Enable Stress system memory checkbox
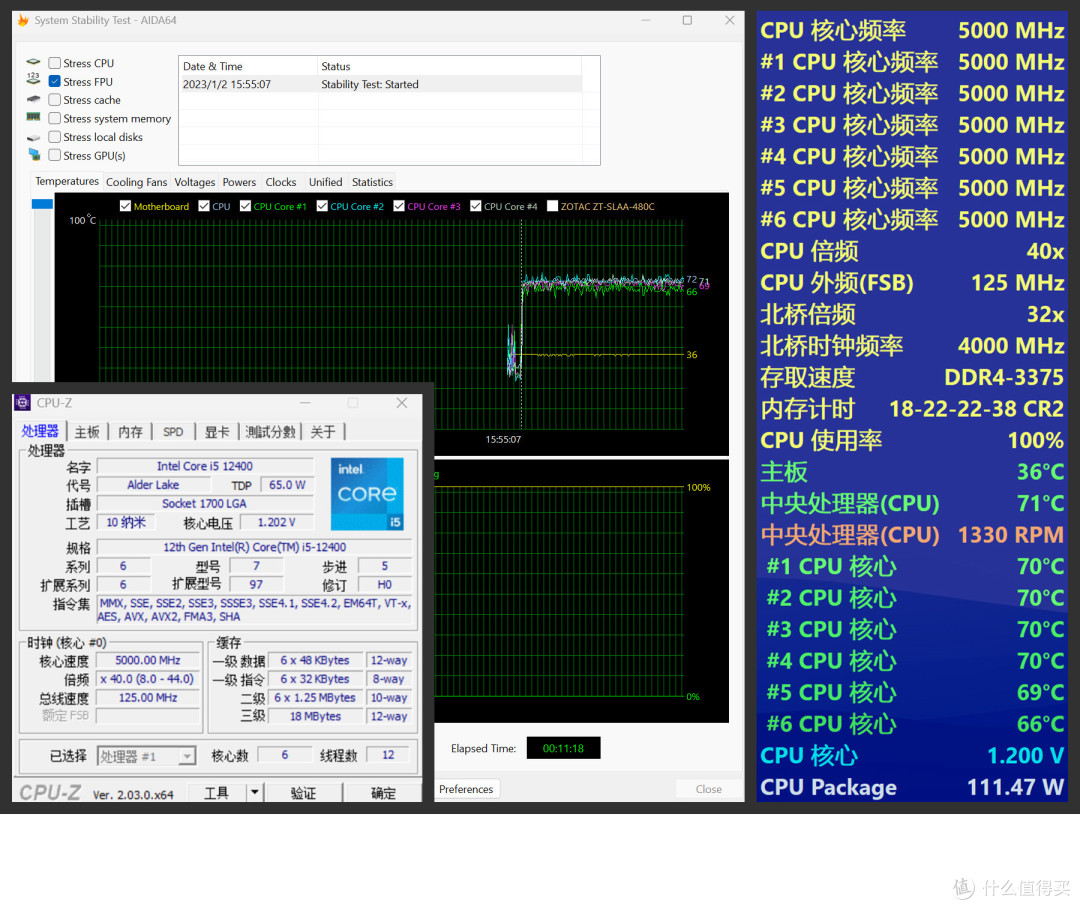 point(54,118)
